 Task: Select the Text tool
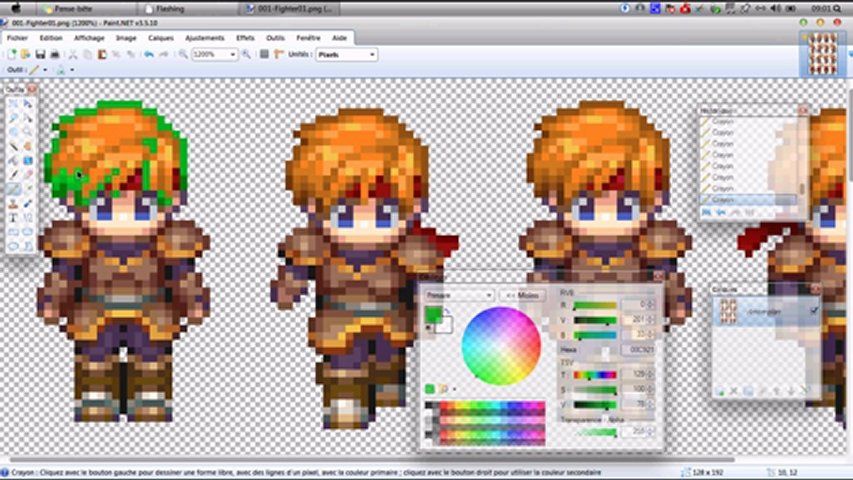pos(13,218)
